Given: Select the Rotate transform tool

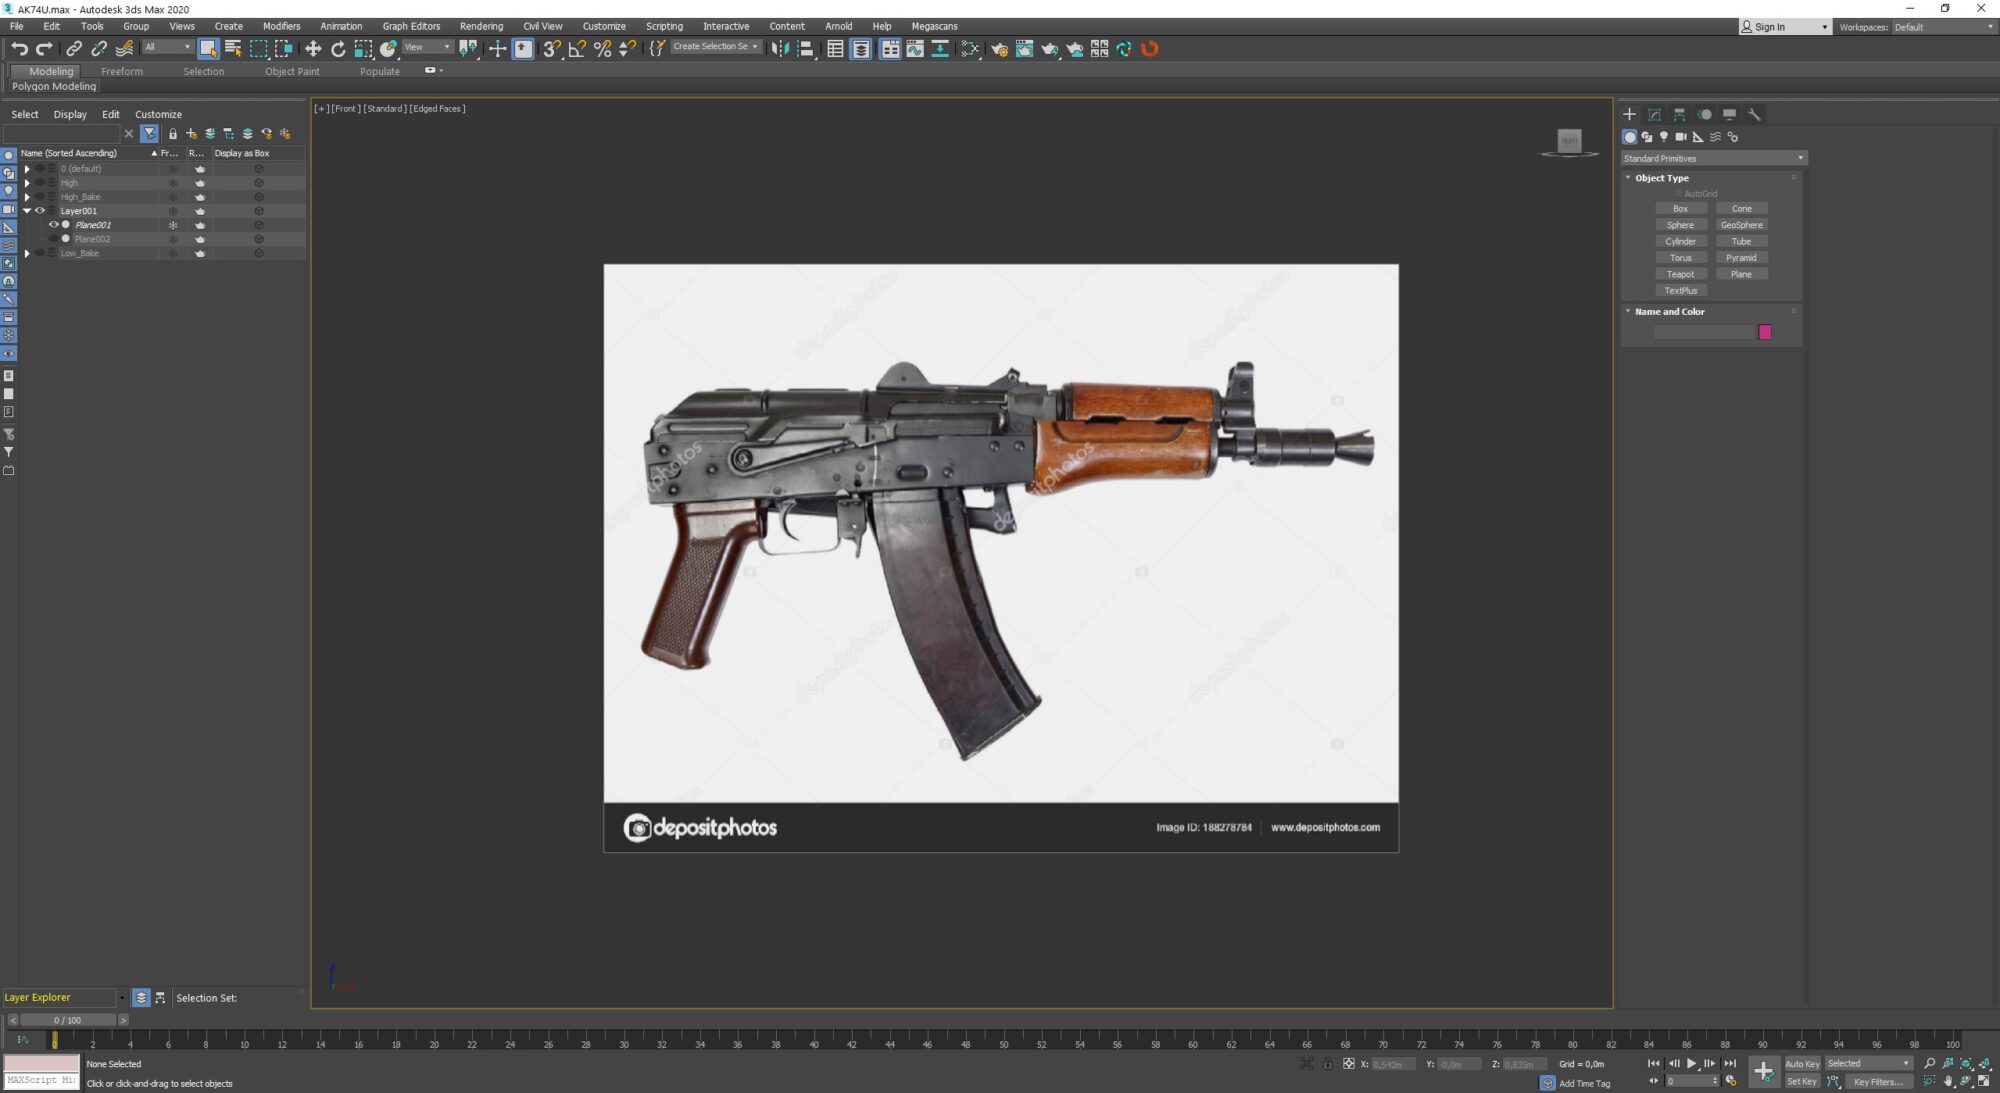Looking at the screenshot, I should pos(338,48).
